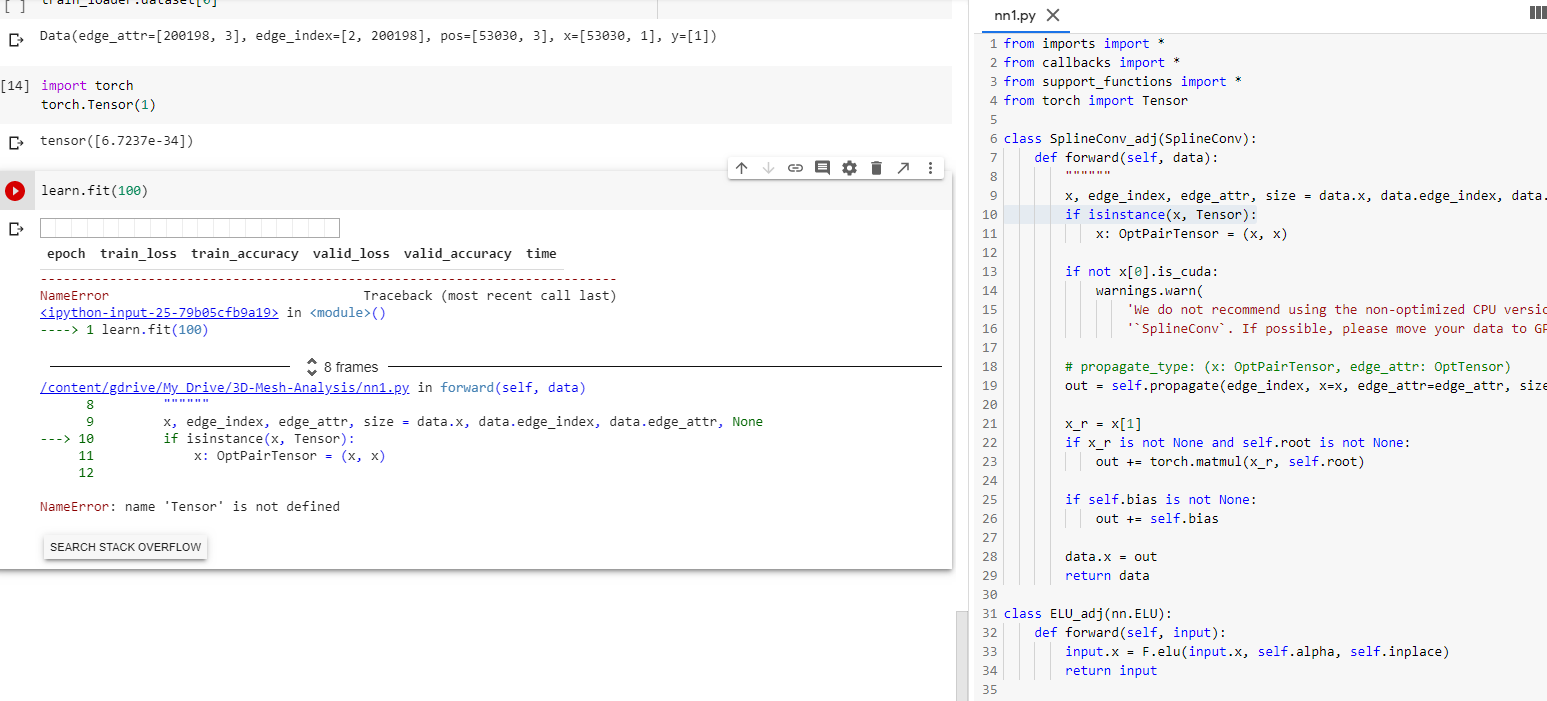Click the SEARCH STACK OVERFLOW button
Viewport: 1547px width, 701px height.
pos(126,547)
